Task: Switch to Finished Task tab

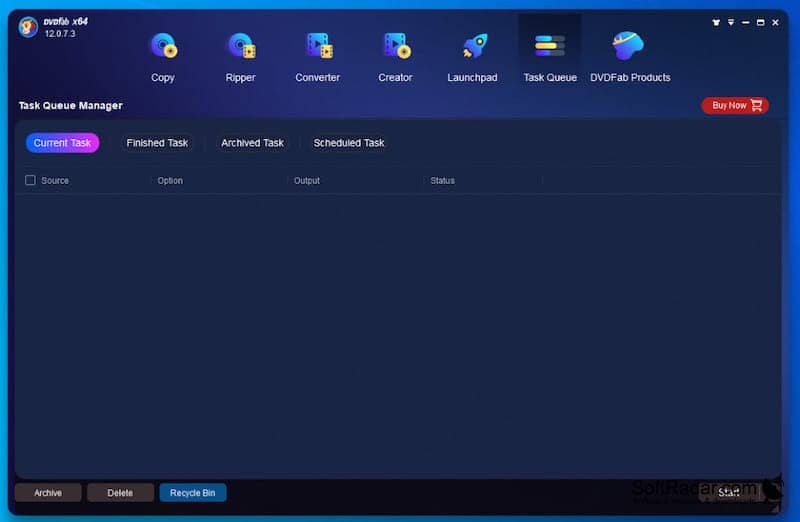Action: click(x=157, y=143)
